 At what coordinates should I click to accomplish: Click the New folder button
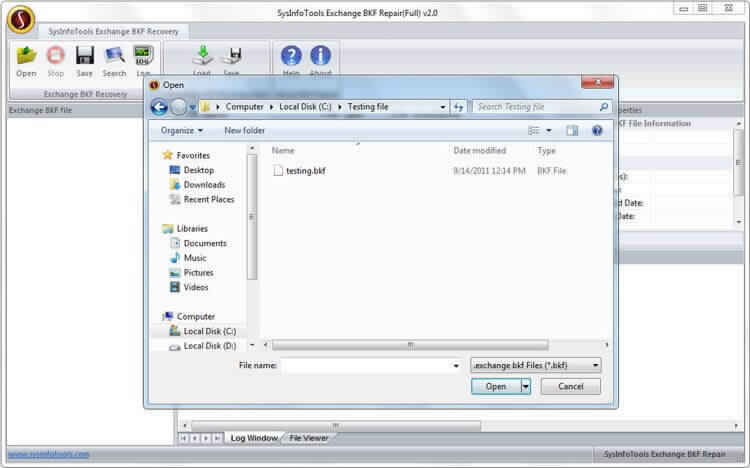244,131
